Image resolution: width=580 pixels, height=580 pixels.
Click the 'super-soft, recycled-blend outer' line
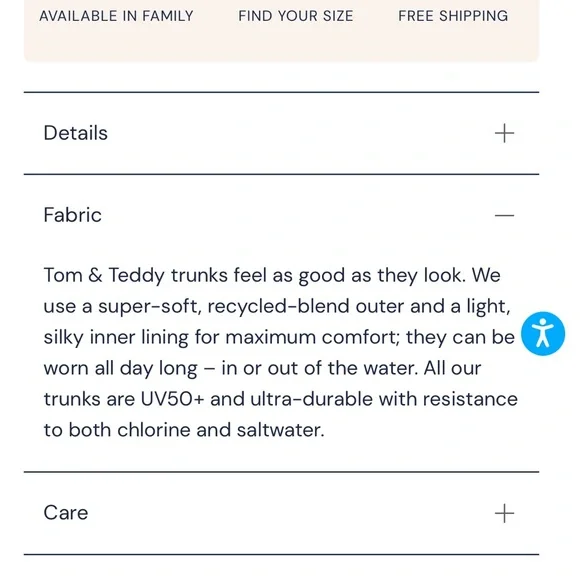pos(277,306)
